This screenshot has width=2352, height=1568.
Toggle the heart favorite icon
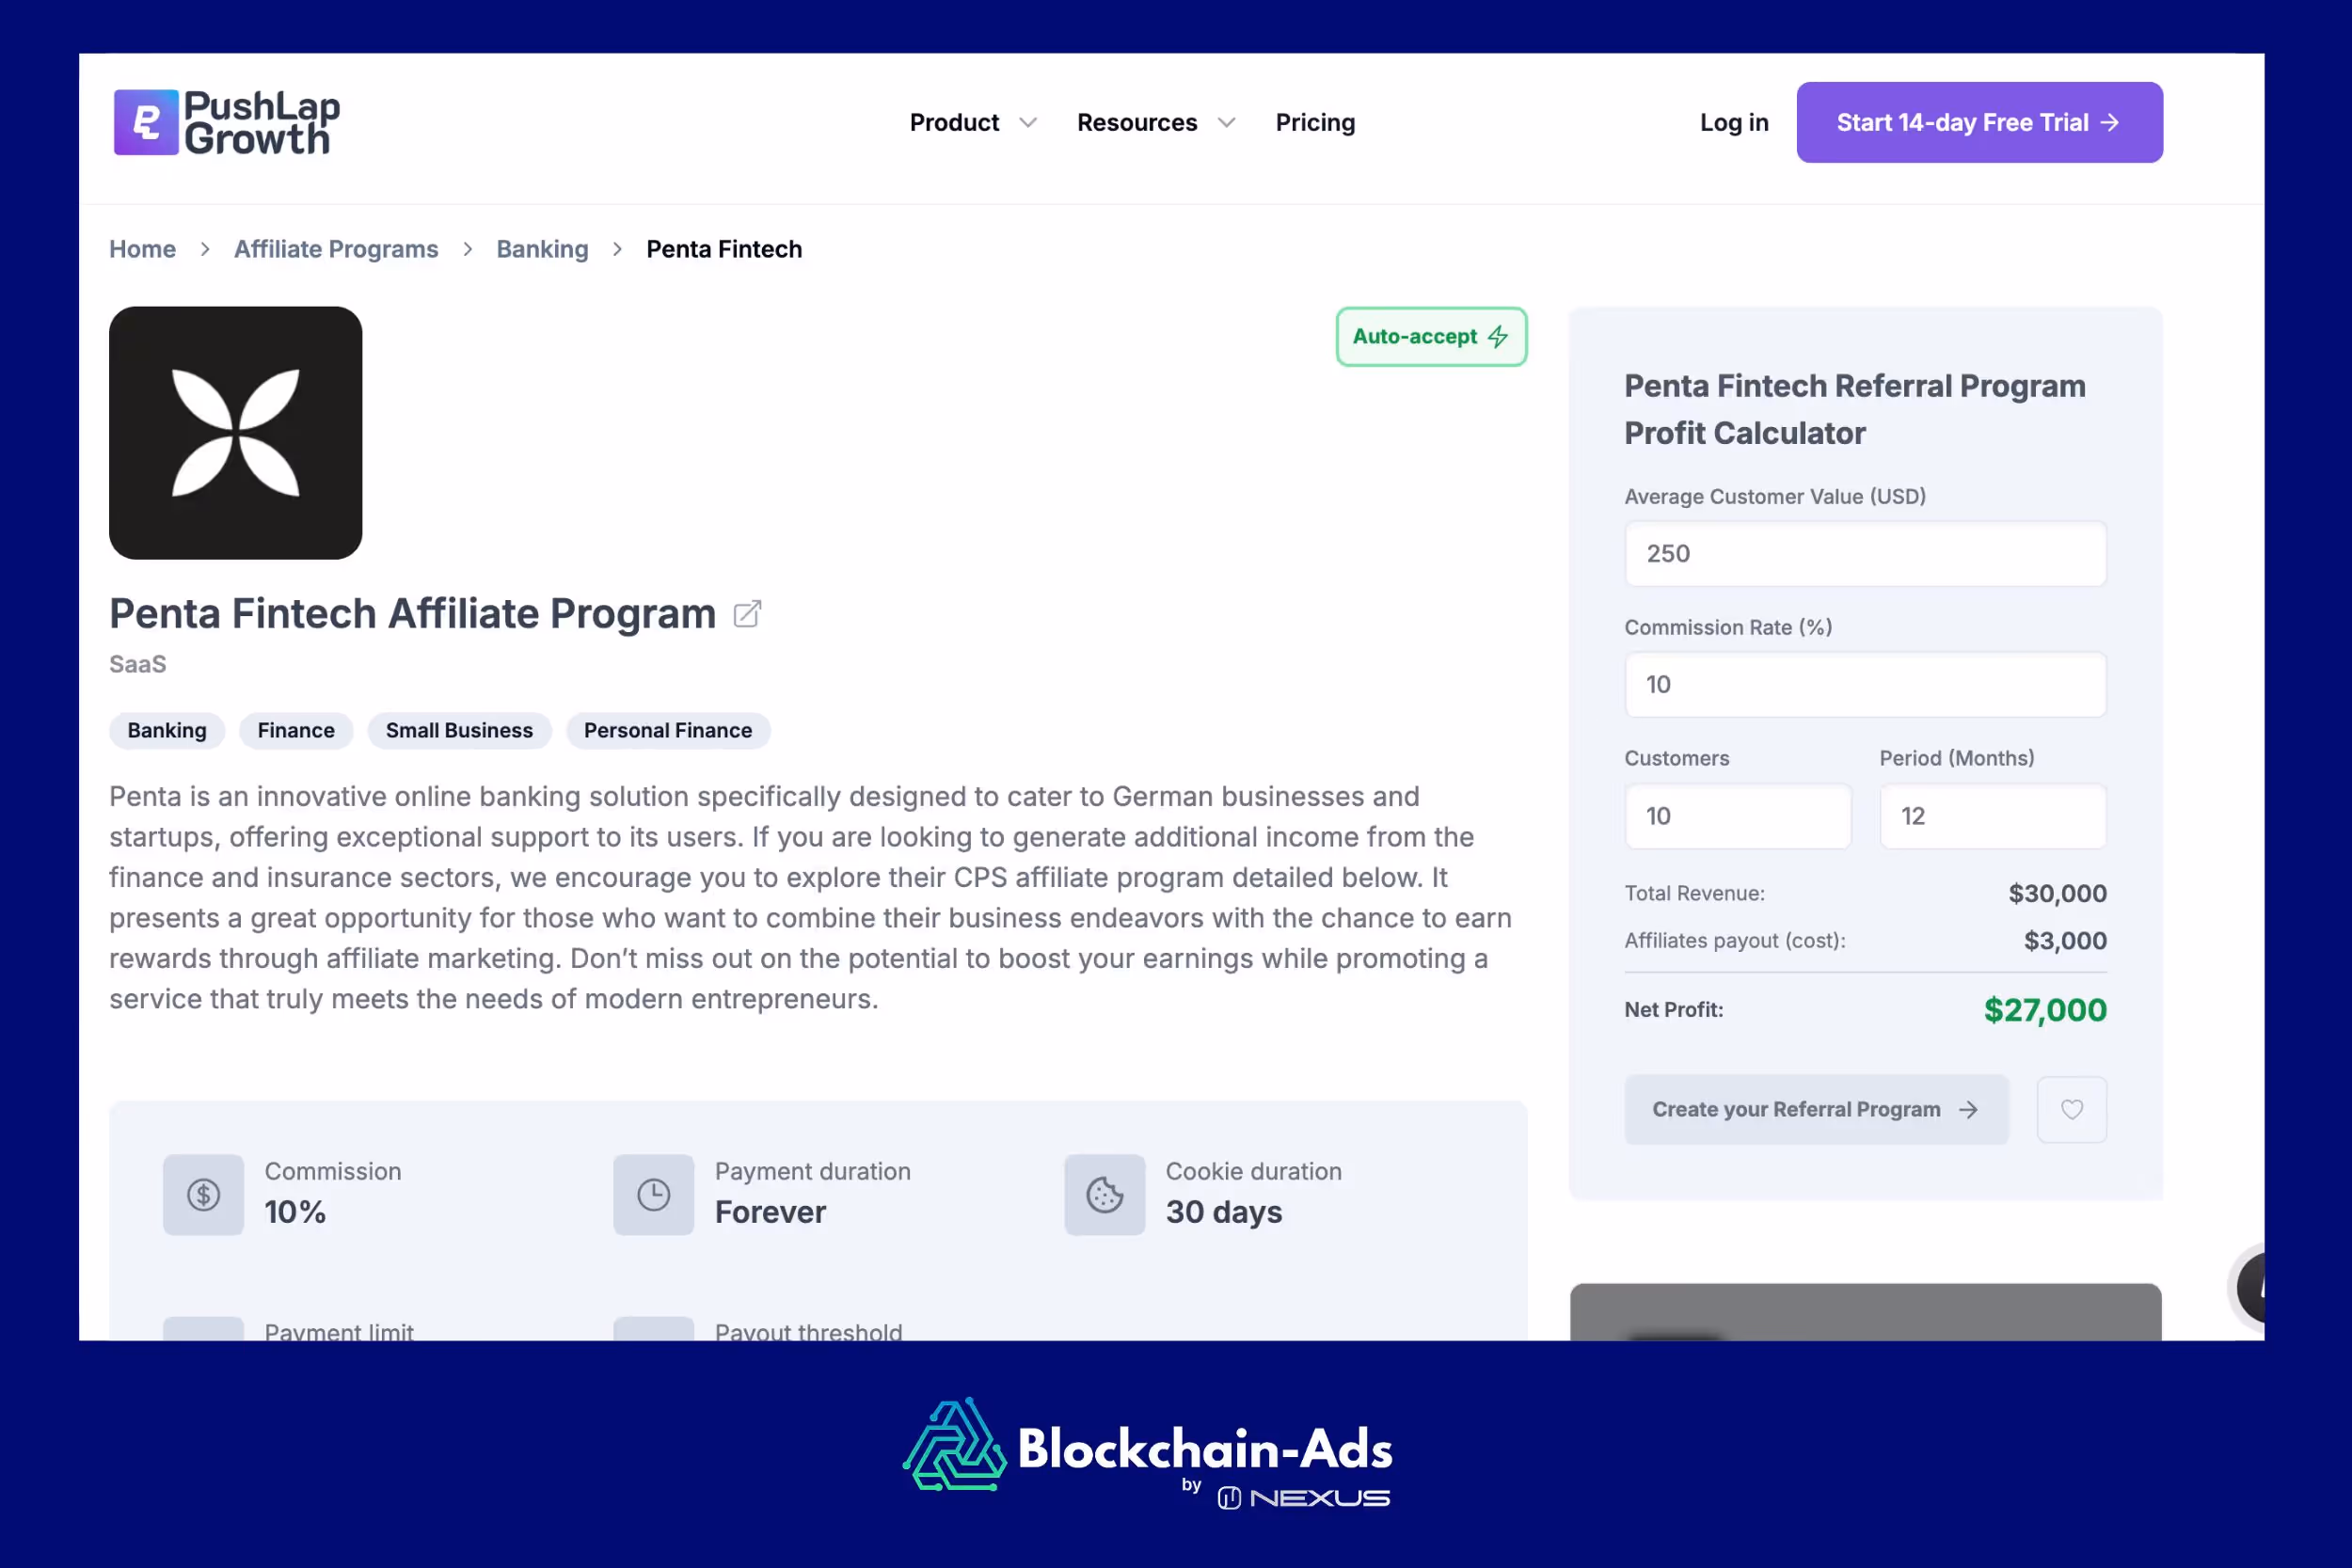point(2072,1109)
